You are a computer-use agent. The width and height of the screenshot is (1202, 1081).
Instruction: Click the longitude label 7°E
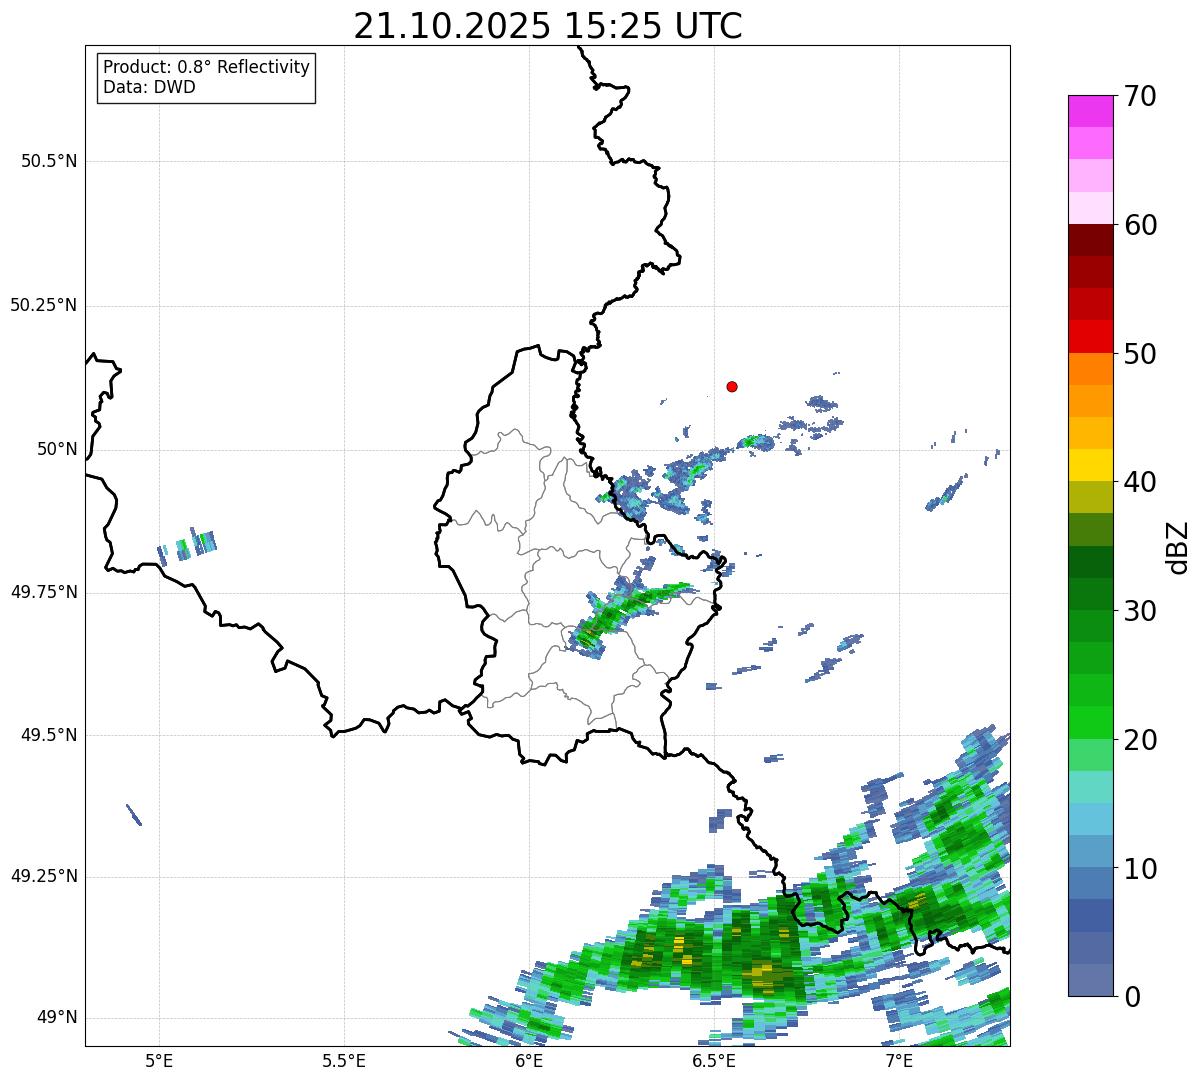point(899,1060)
